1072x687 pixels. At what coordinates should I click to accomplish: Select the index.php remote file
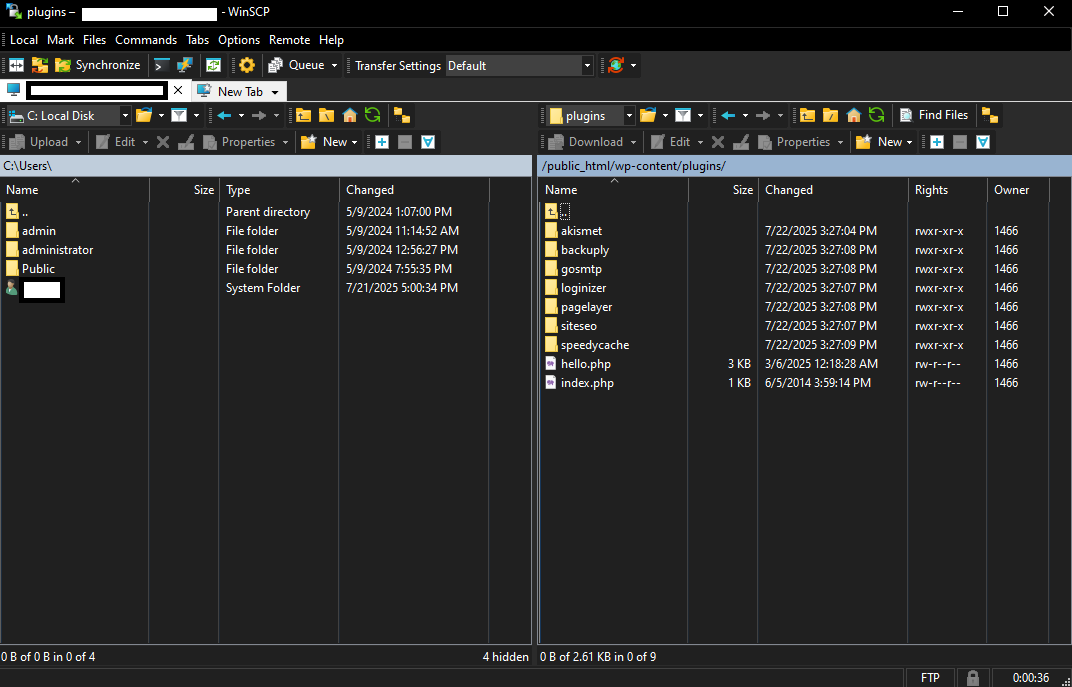(587, 383)
